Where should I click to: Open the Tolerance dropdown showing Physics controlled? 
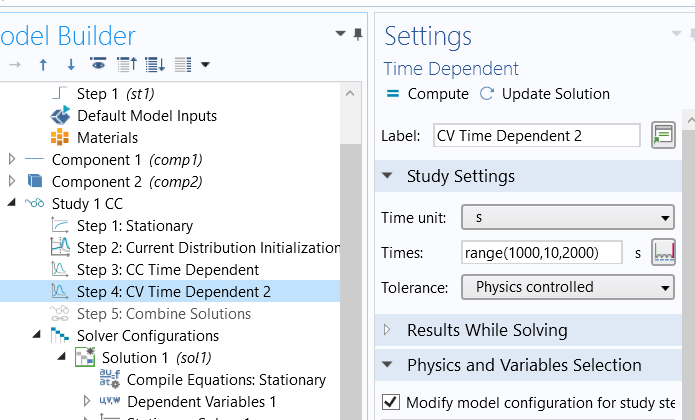tap(568, 288)
